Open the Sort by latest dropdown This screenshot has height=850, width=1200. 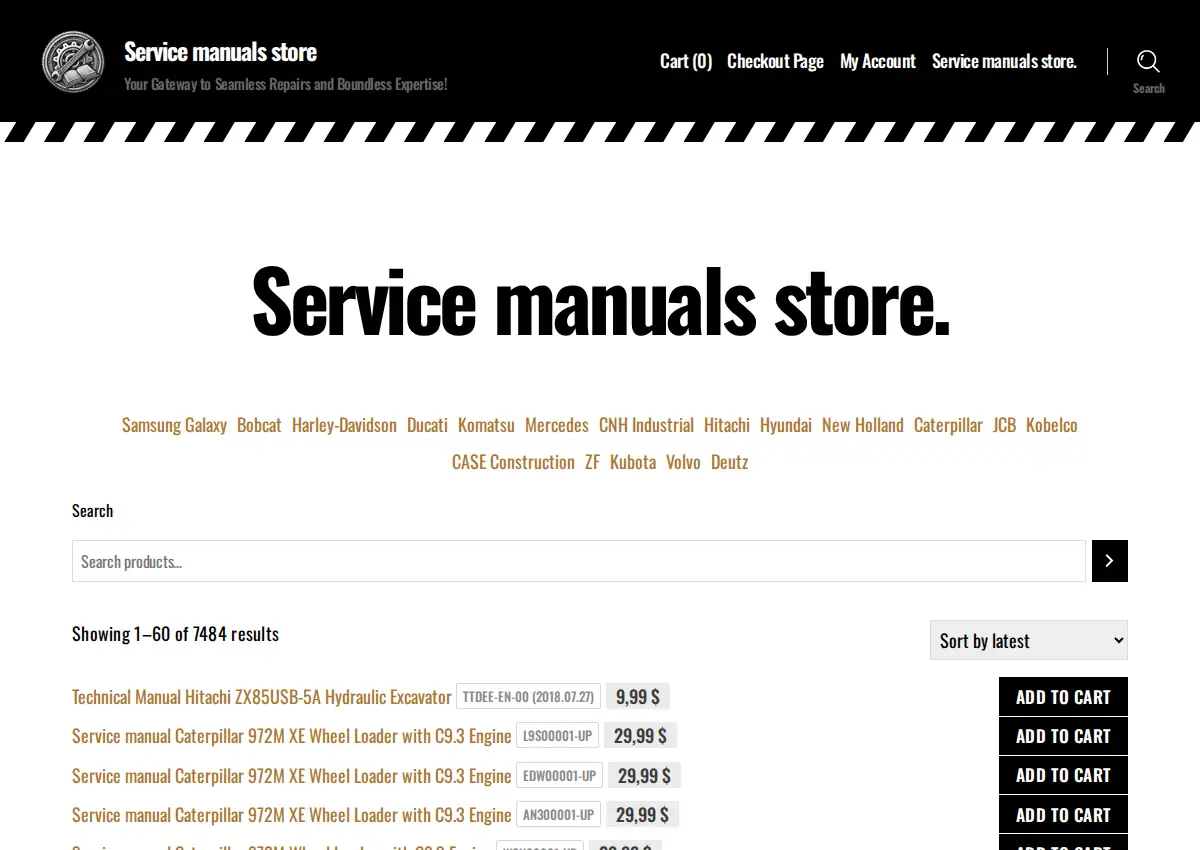tap(1029, 640)
